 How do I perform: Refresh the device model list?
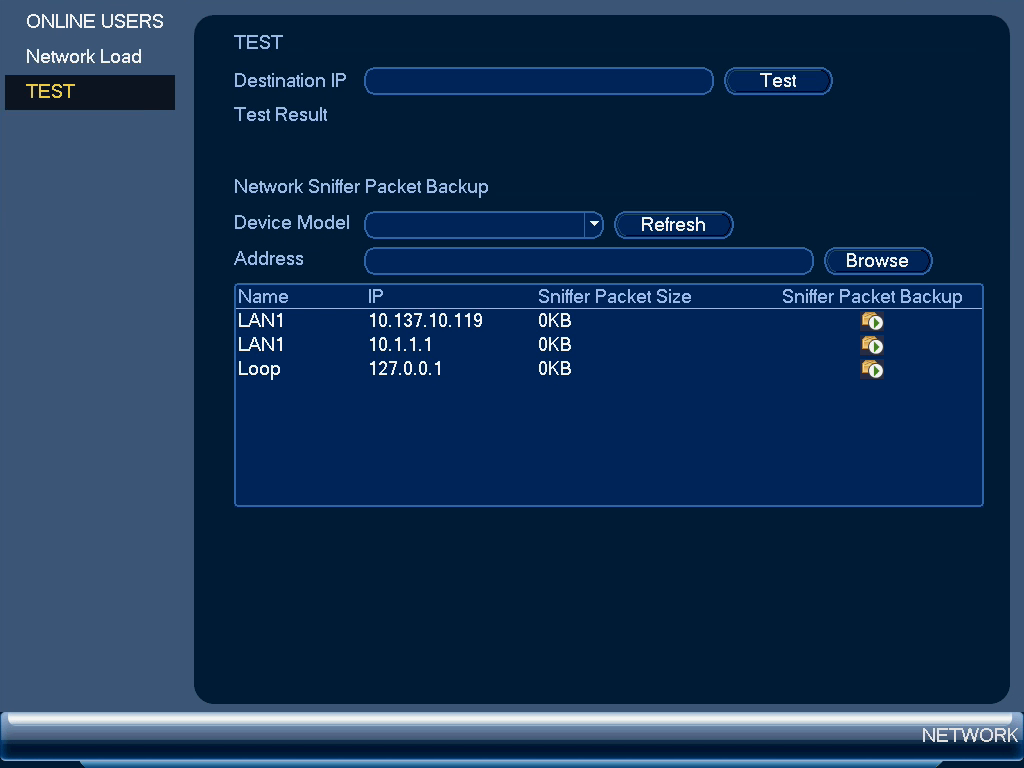[673, 225]
